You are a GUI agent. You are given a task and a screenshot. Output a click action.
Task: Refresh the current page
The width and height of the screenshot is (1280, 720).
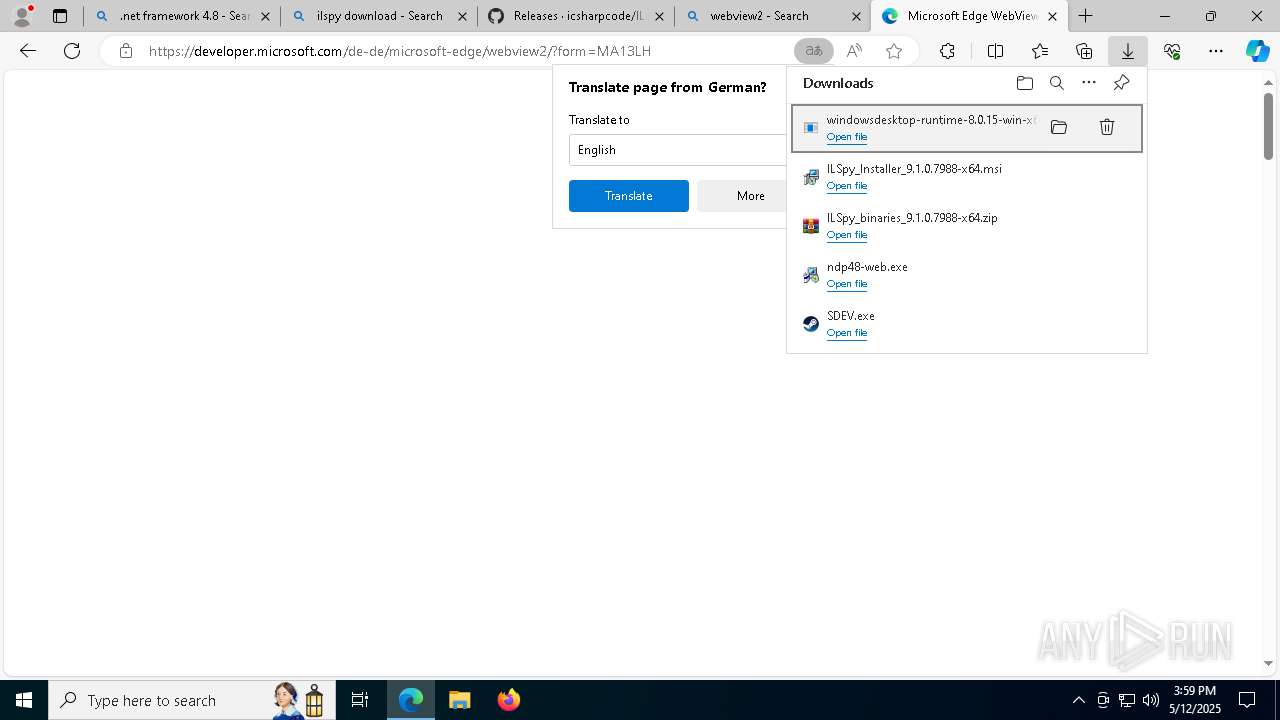(72, 51)
